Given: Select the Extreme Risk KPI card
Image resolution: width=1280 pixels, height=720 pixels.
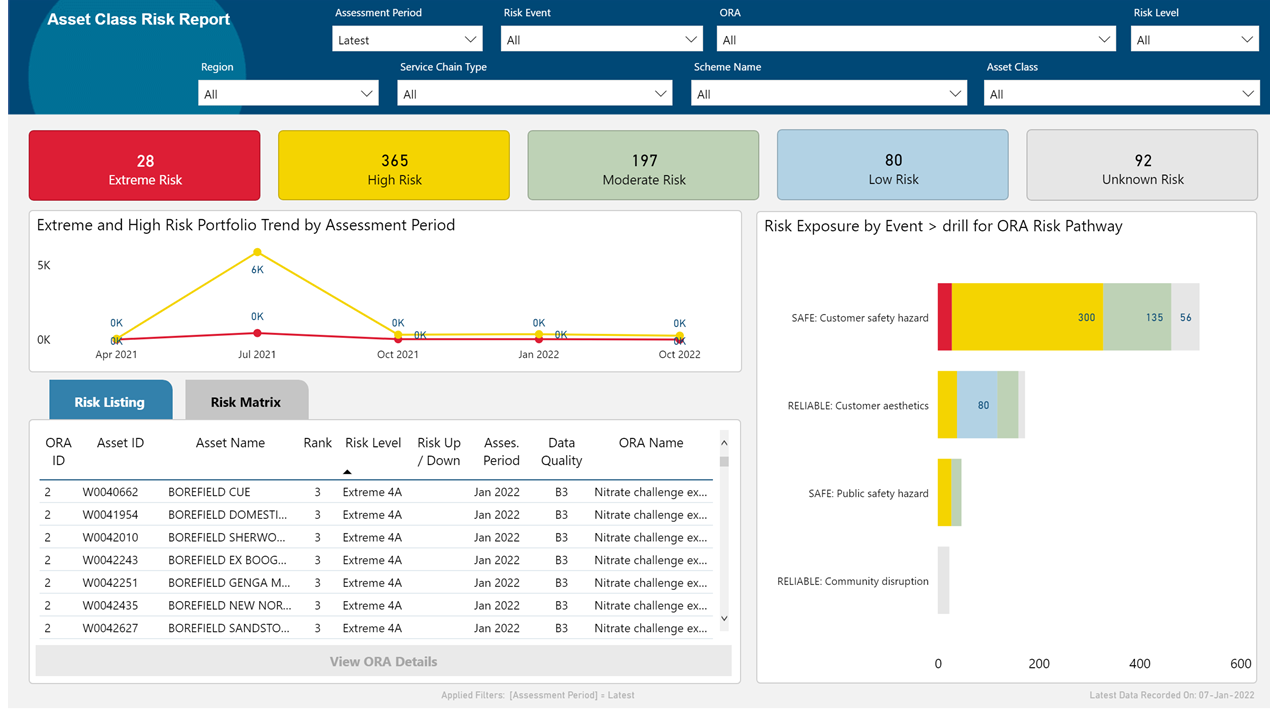Looking at the screenshot, I should pos(144,164).
